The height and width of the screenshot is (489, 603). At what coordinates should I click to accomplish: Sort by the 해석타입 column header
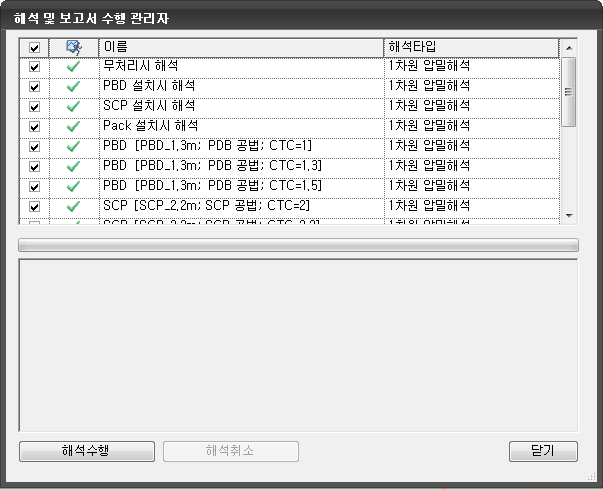coord(470,47)
